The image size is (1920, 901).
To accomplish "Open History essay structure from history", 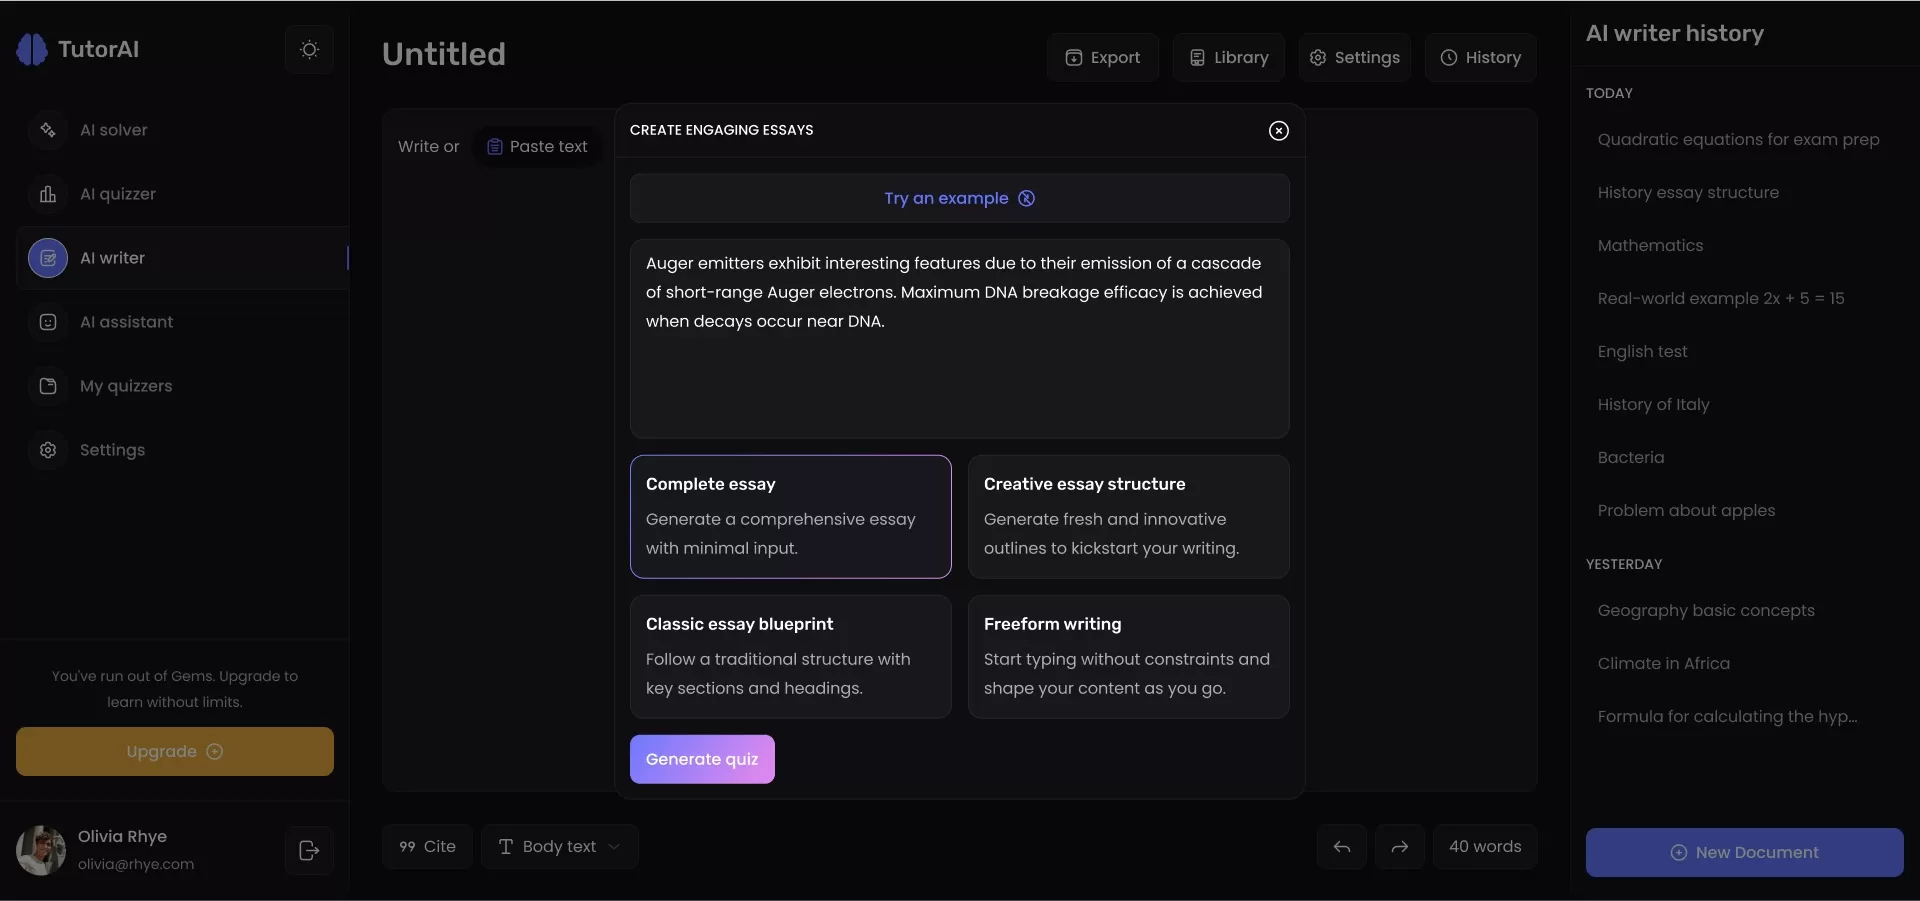I will tap(1688, 193).
